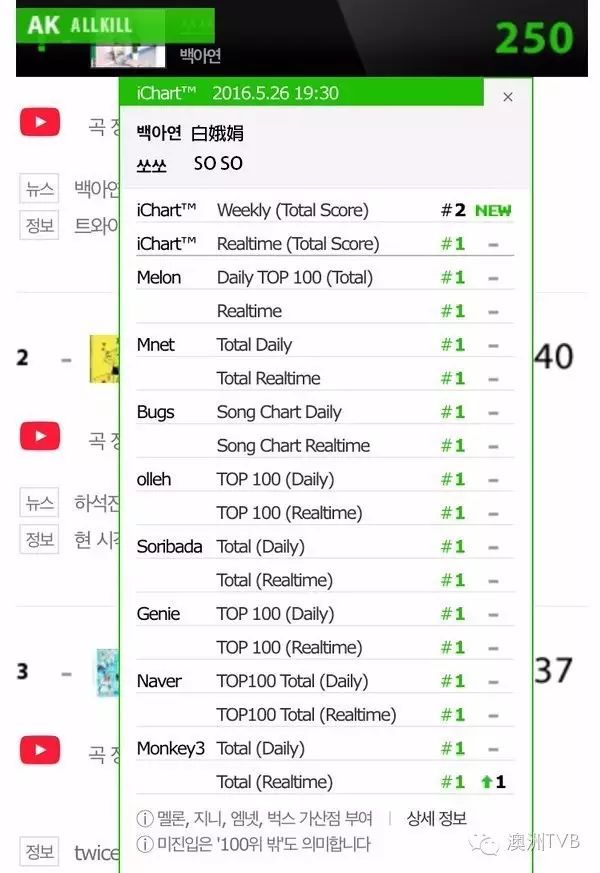Play the YouTube video for the first song
The width and height of the screenshot is (600, 873).
(x=40, y=122)
